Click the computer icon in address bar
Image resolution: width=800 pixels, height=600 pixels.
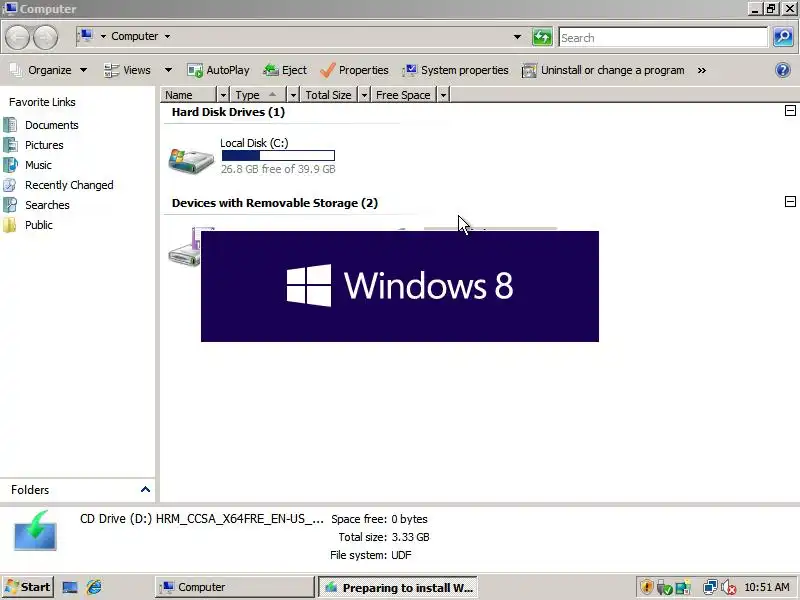pyautogui.click(x=85, y=36)
